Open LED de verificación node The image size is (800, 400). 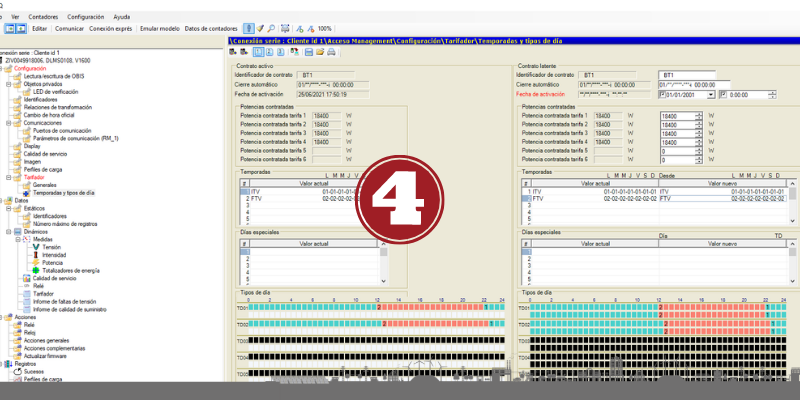tap(56, 92)
